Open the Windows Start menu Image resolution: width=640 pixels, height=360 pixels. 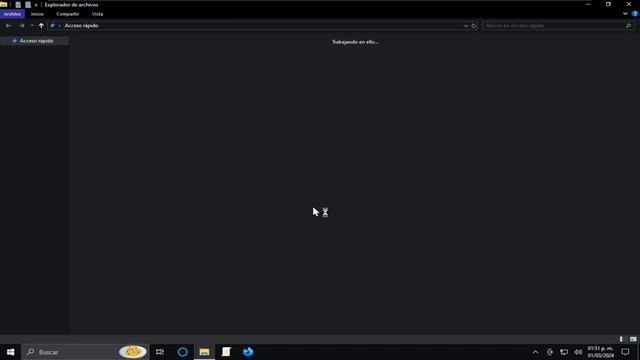point(11,352)
